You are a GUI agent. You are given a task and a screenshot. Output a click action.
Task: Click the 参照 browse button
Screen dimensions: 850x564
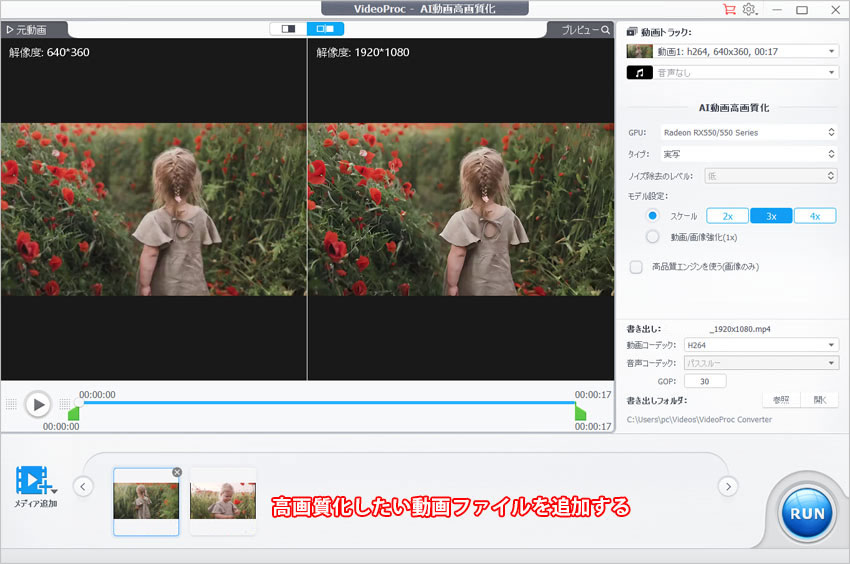(x=781, y=400)
